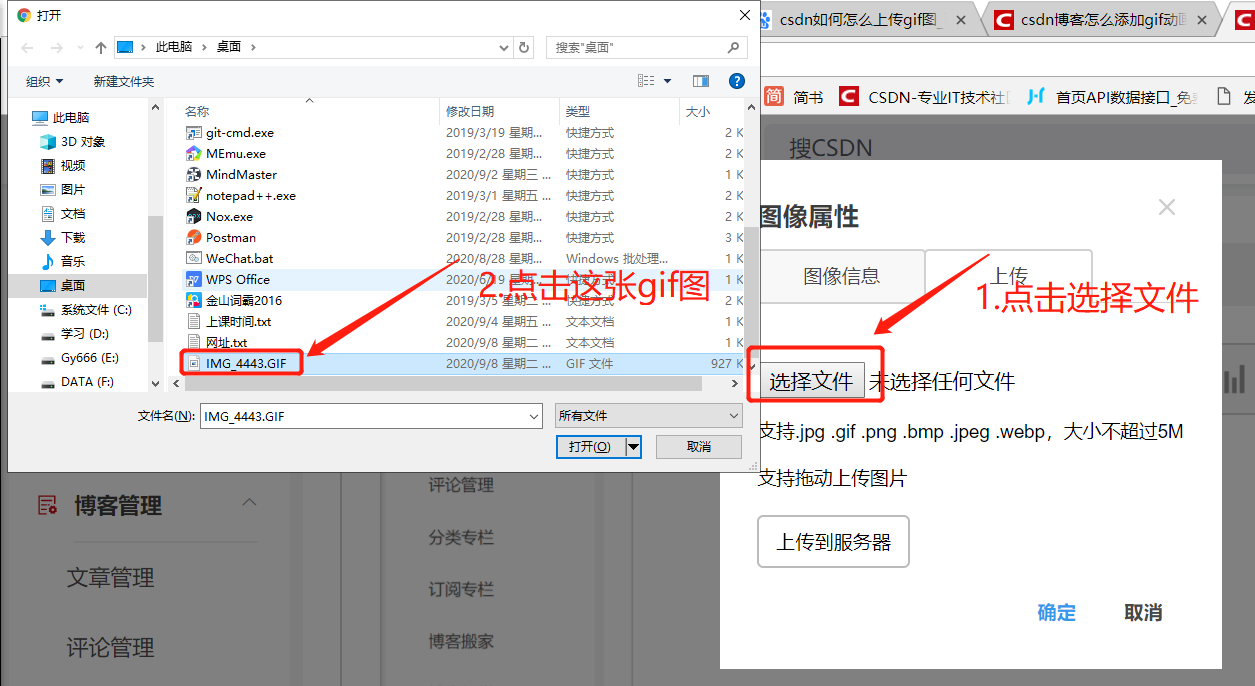The width and height of the screenshot is (1255, 686).
Task: Click the MindMaster shortcut icon
Action: point(193,174)
